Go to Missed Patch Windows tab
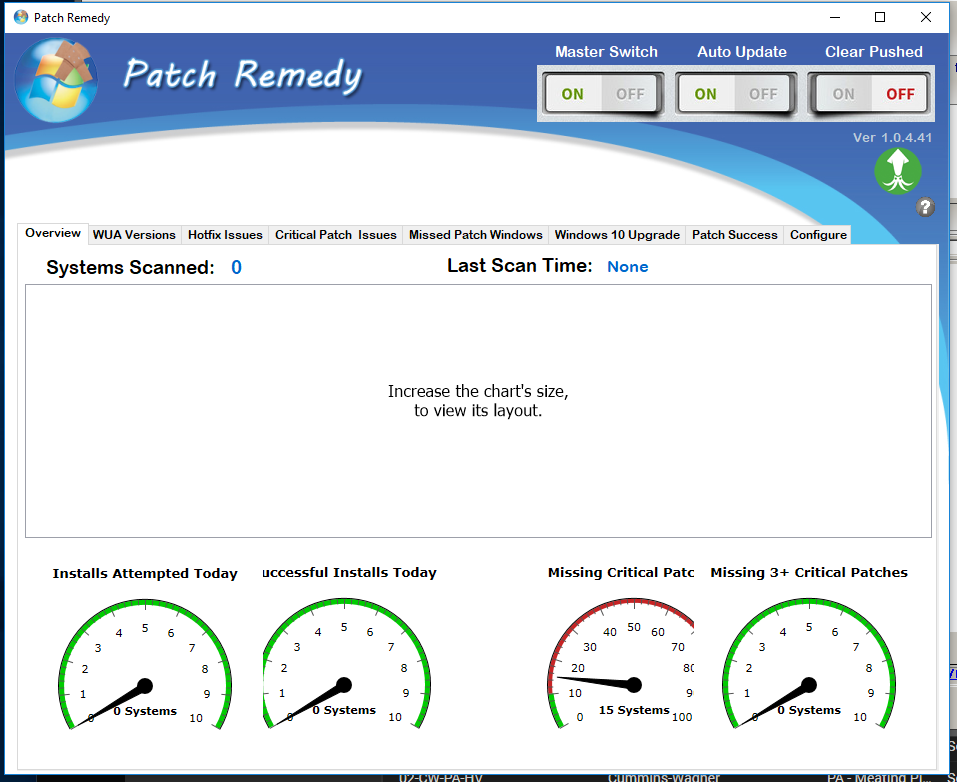The width and height of the screenshot is (957, 782). tap(476, 235)
